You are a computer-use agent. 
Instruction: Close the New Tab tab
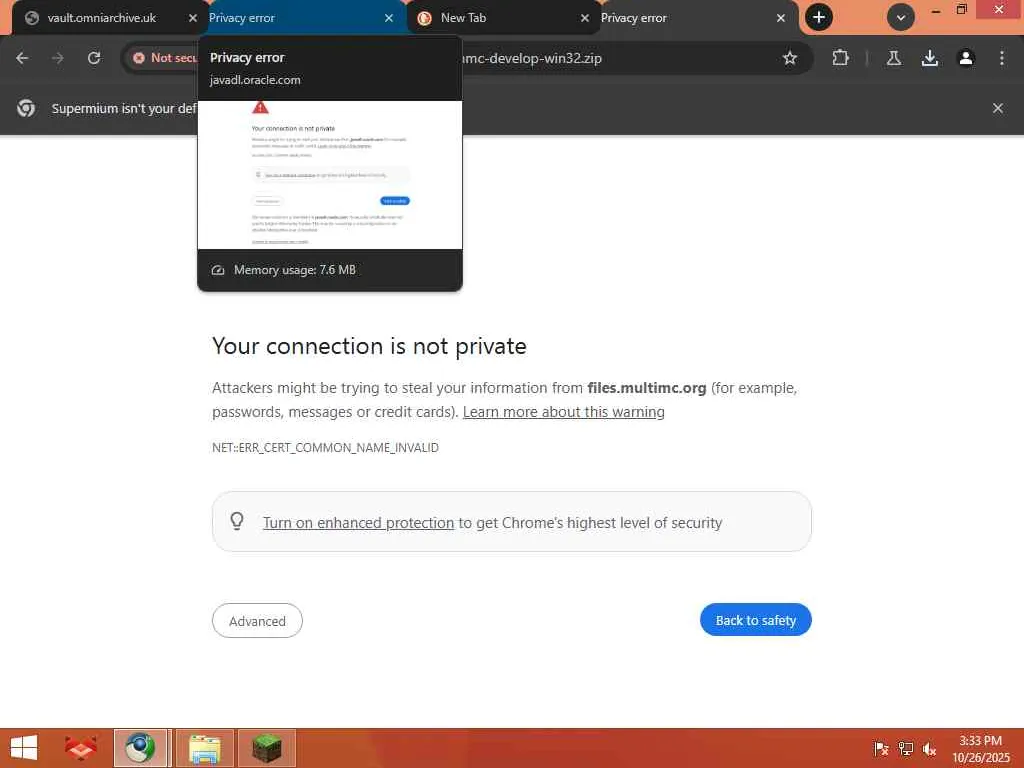click(x=584, y=18)
